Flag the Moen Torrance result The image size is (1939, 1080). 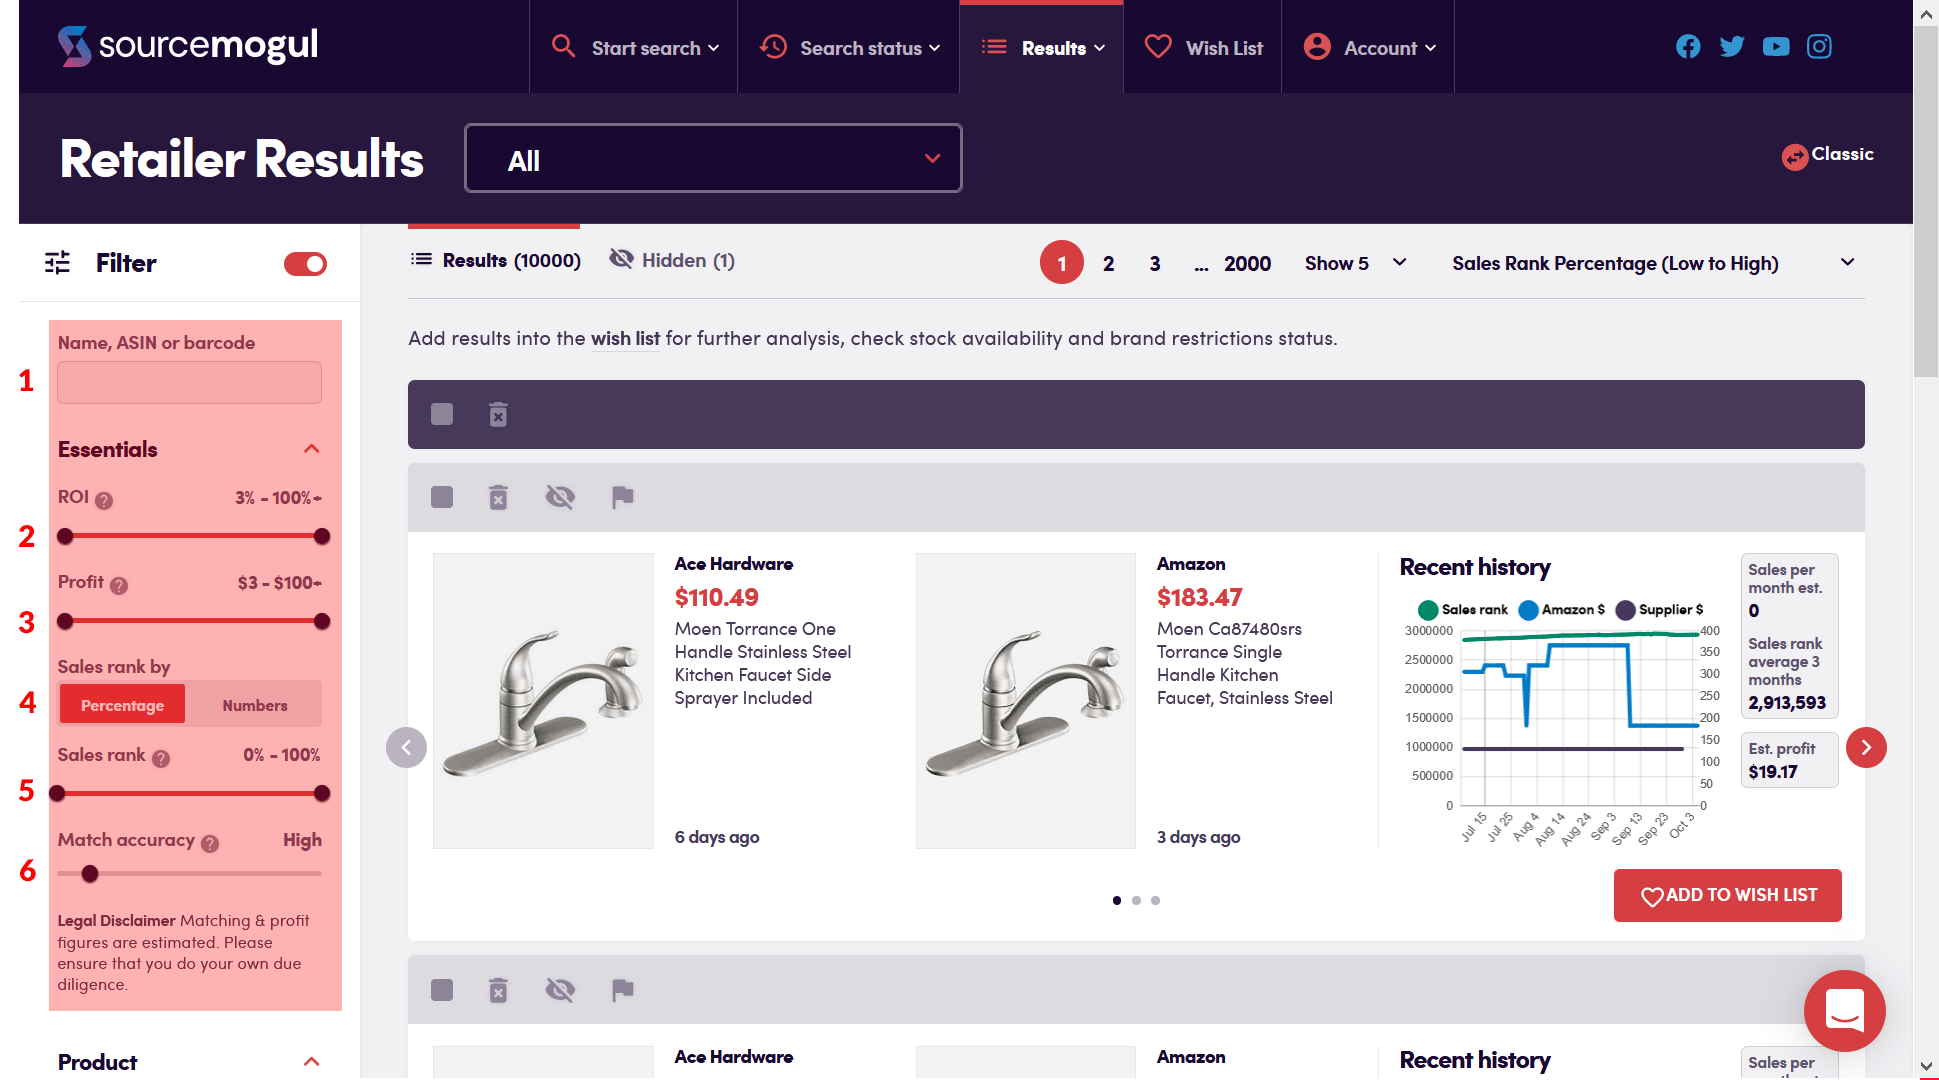click(x=622, y=497)
